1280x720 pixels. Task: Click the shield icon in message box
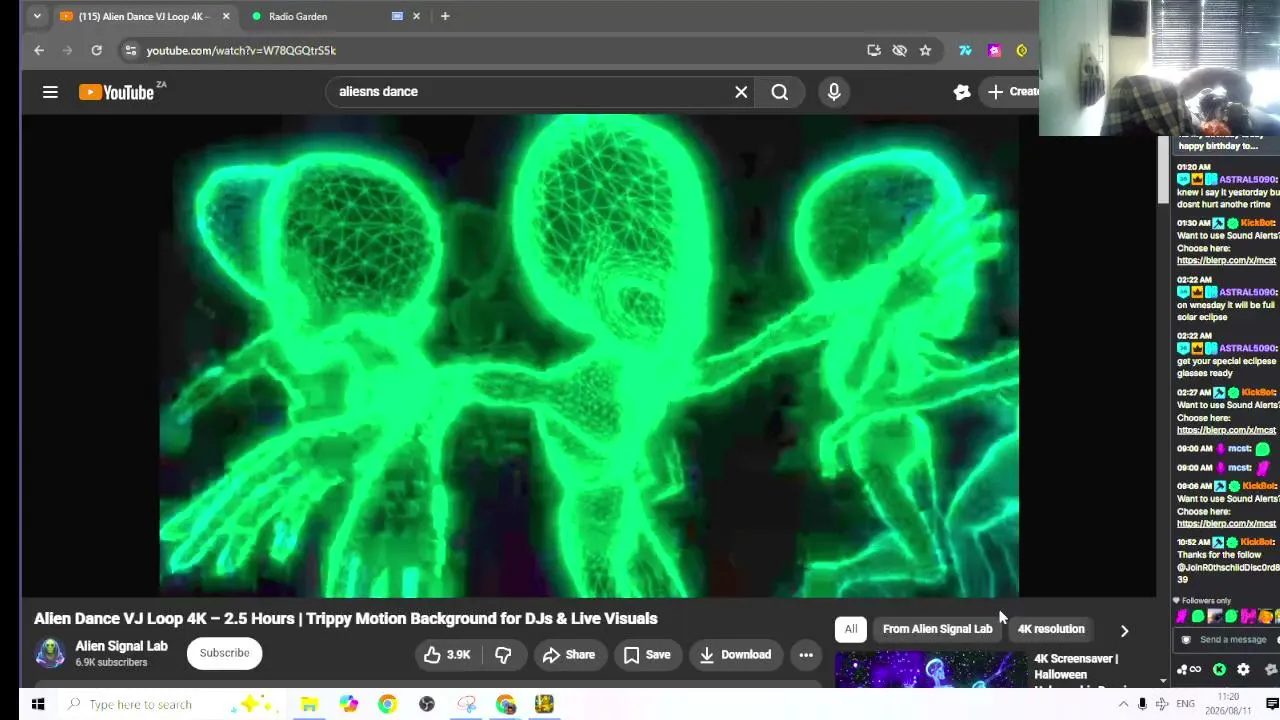point(1186,640)
